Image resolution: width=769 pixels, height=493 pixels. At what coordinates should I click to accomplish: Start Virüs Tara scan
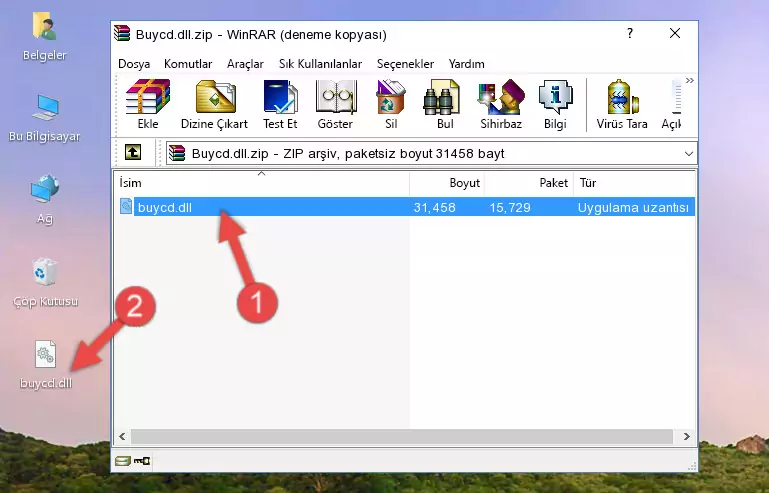click(622, 104)
